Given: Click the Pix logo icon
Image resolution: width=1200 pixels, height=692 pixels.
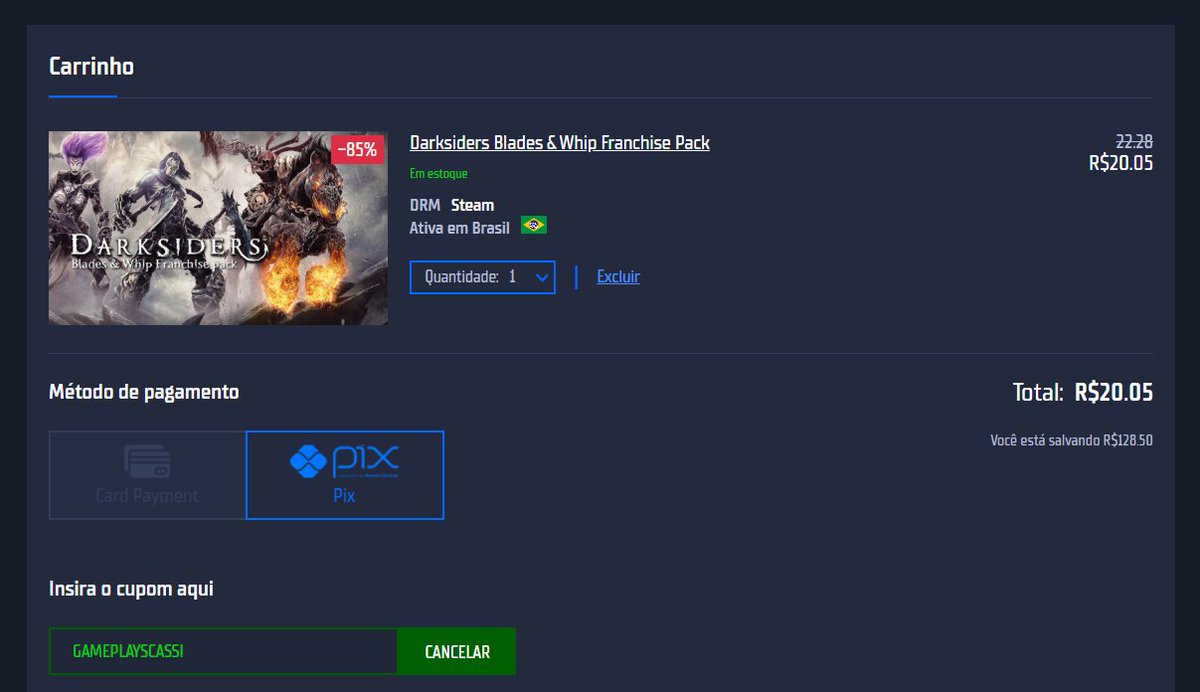Looking at the screenshot, I should point(344,462).
